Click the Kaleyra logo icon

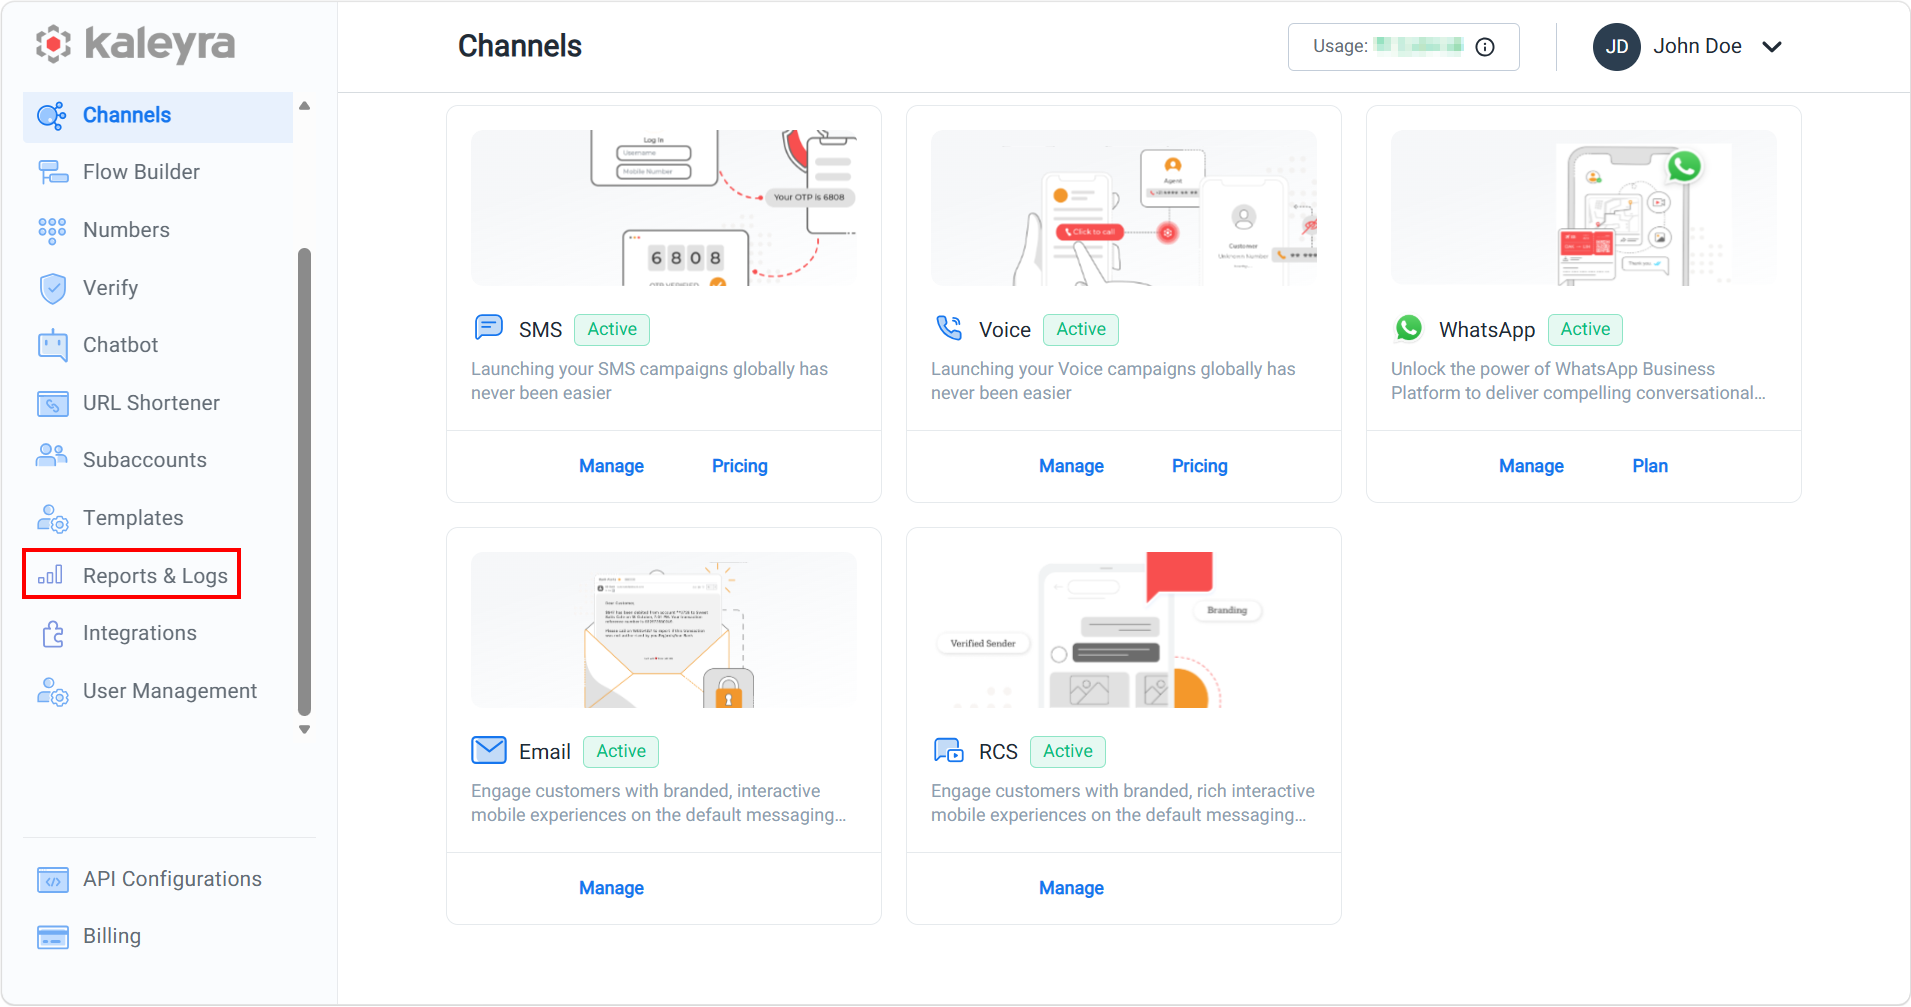[x=53, y=44]
